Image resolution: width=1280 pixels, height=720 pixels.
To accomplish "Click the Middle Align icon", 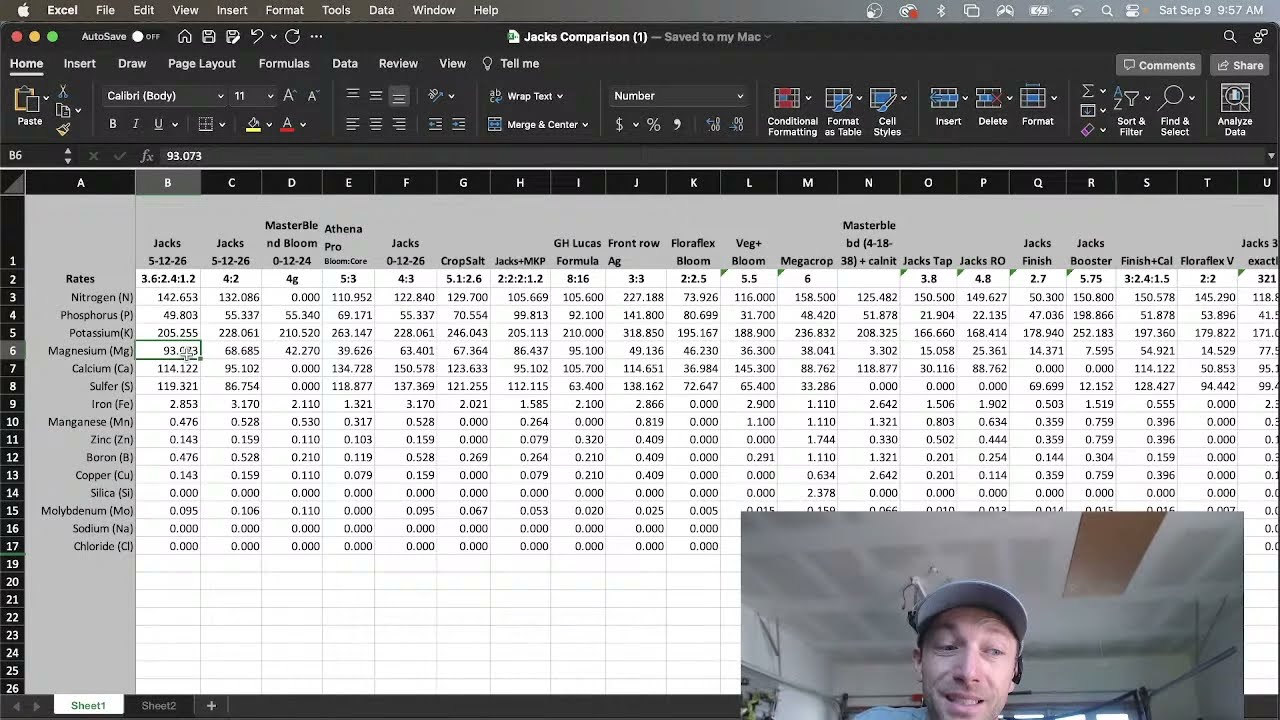I will point(375,96).
